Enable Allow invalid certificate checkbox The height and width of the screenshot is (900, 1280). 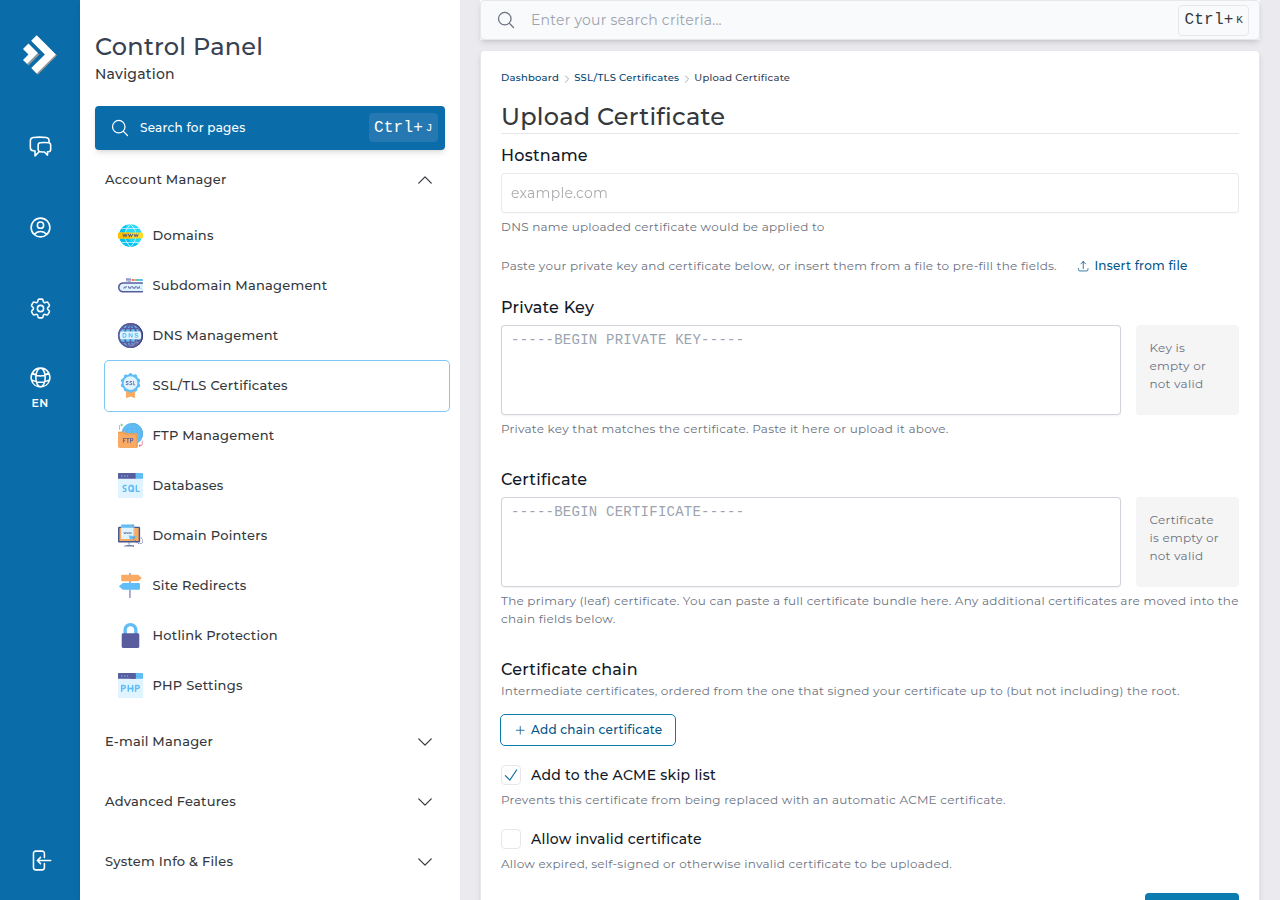(511, 839)
